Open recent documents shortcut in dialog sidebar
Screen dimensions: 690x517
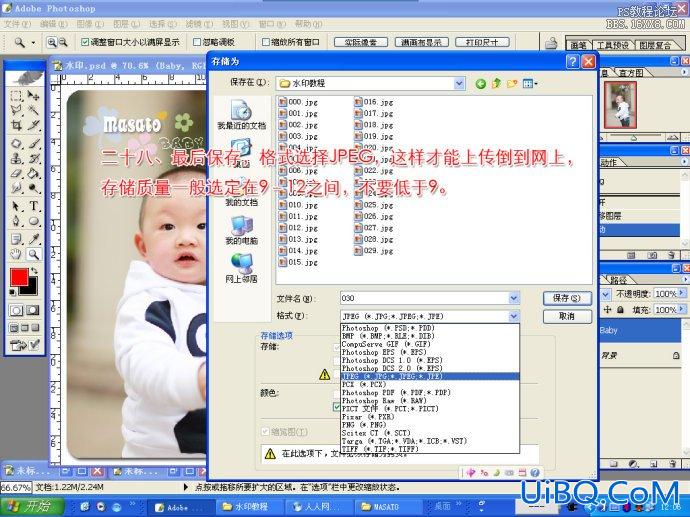click(x=241, y=114)
